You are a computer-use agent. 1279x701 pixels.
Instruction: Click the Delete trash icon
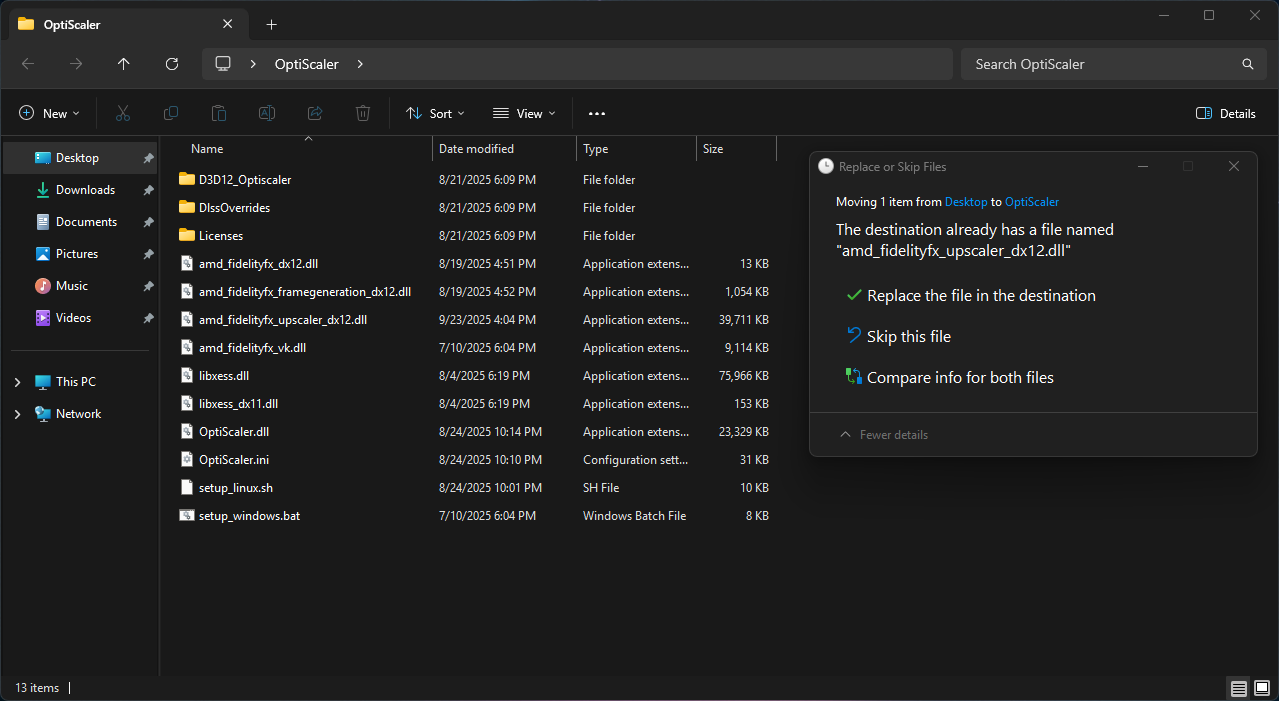tap(363, 114)
